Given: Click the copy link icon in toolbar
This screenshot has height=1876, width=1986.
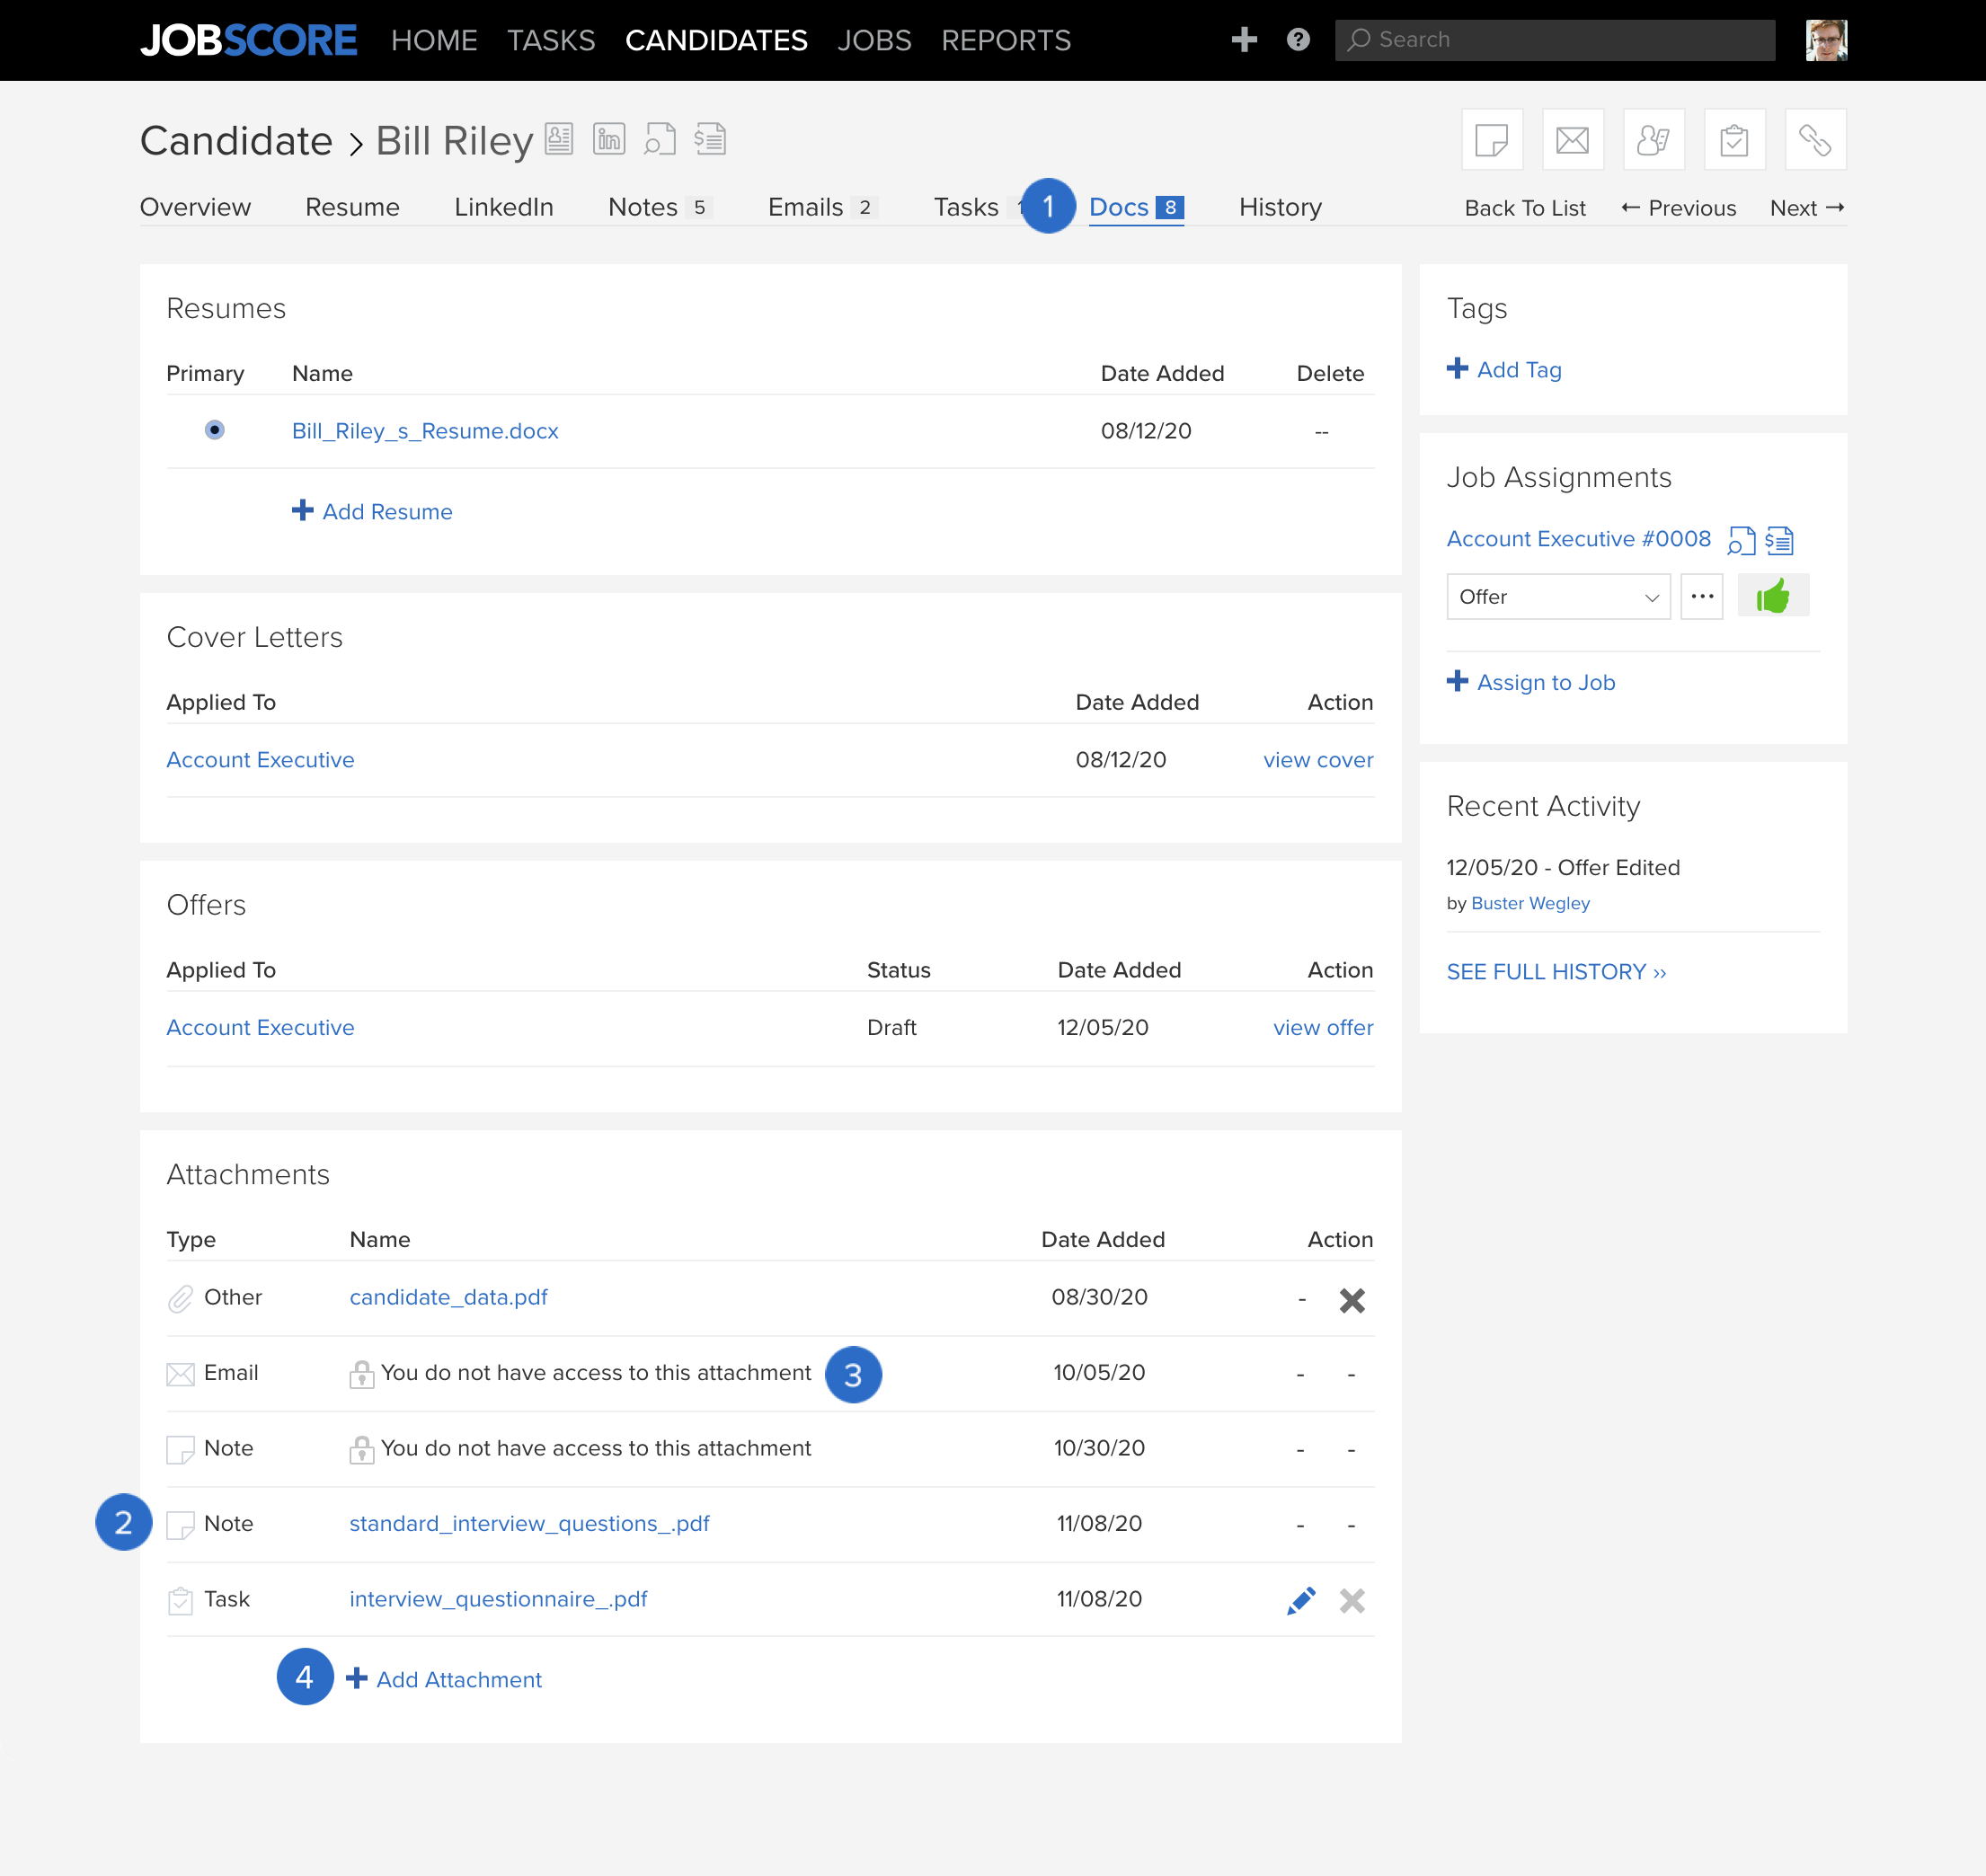Looking at the screenshot, I should click(x=1815, y=139).
